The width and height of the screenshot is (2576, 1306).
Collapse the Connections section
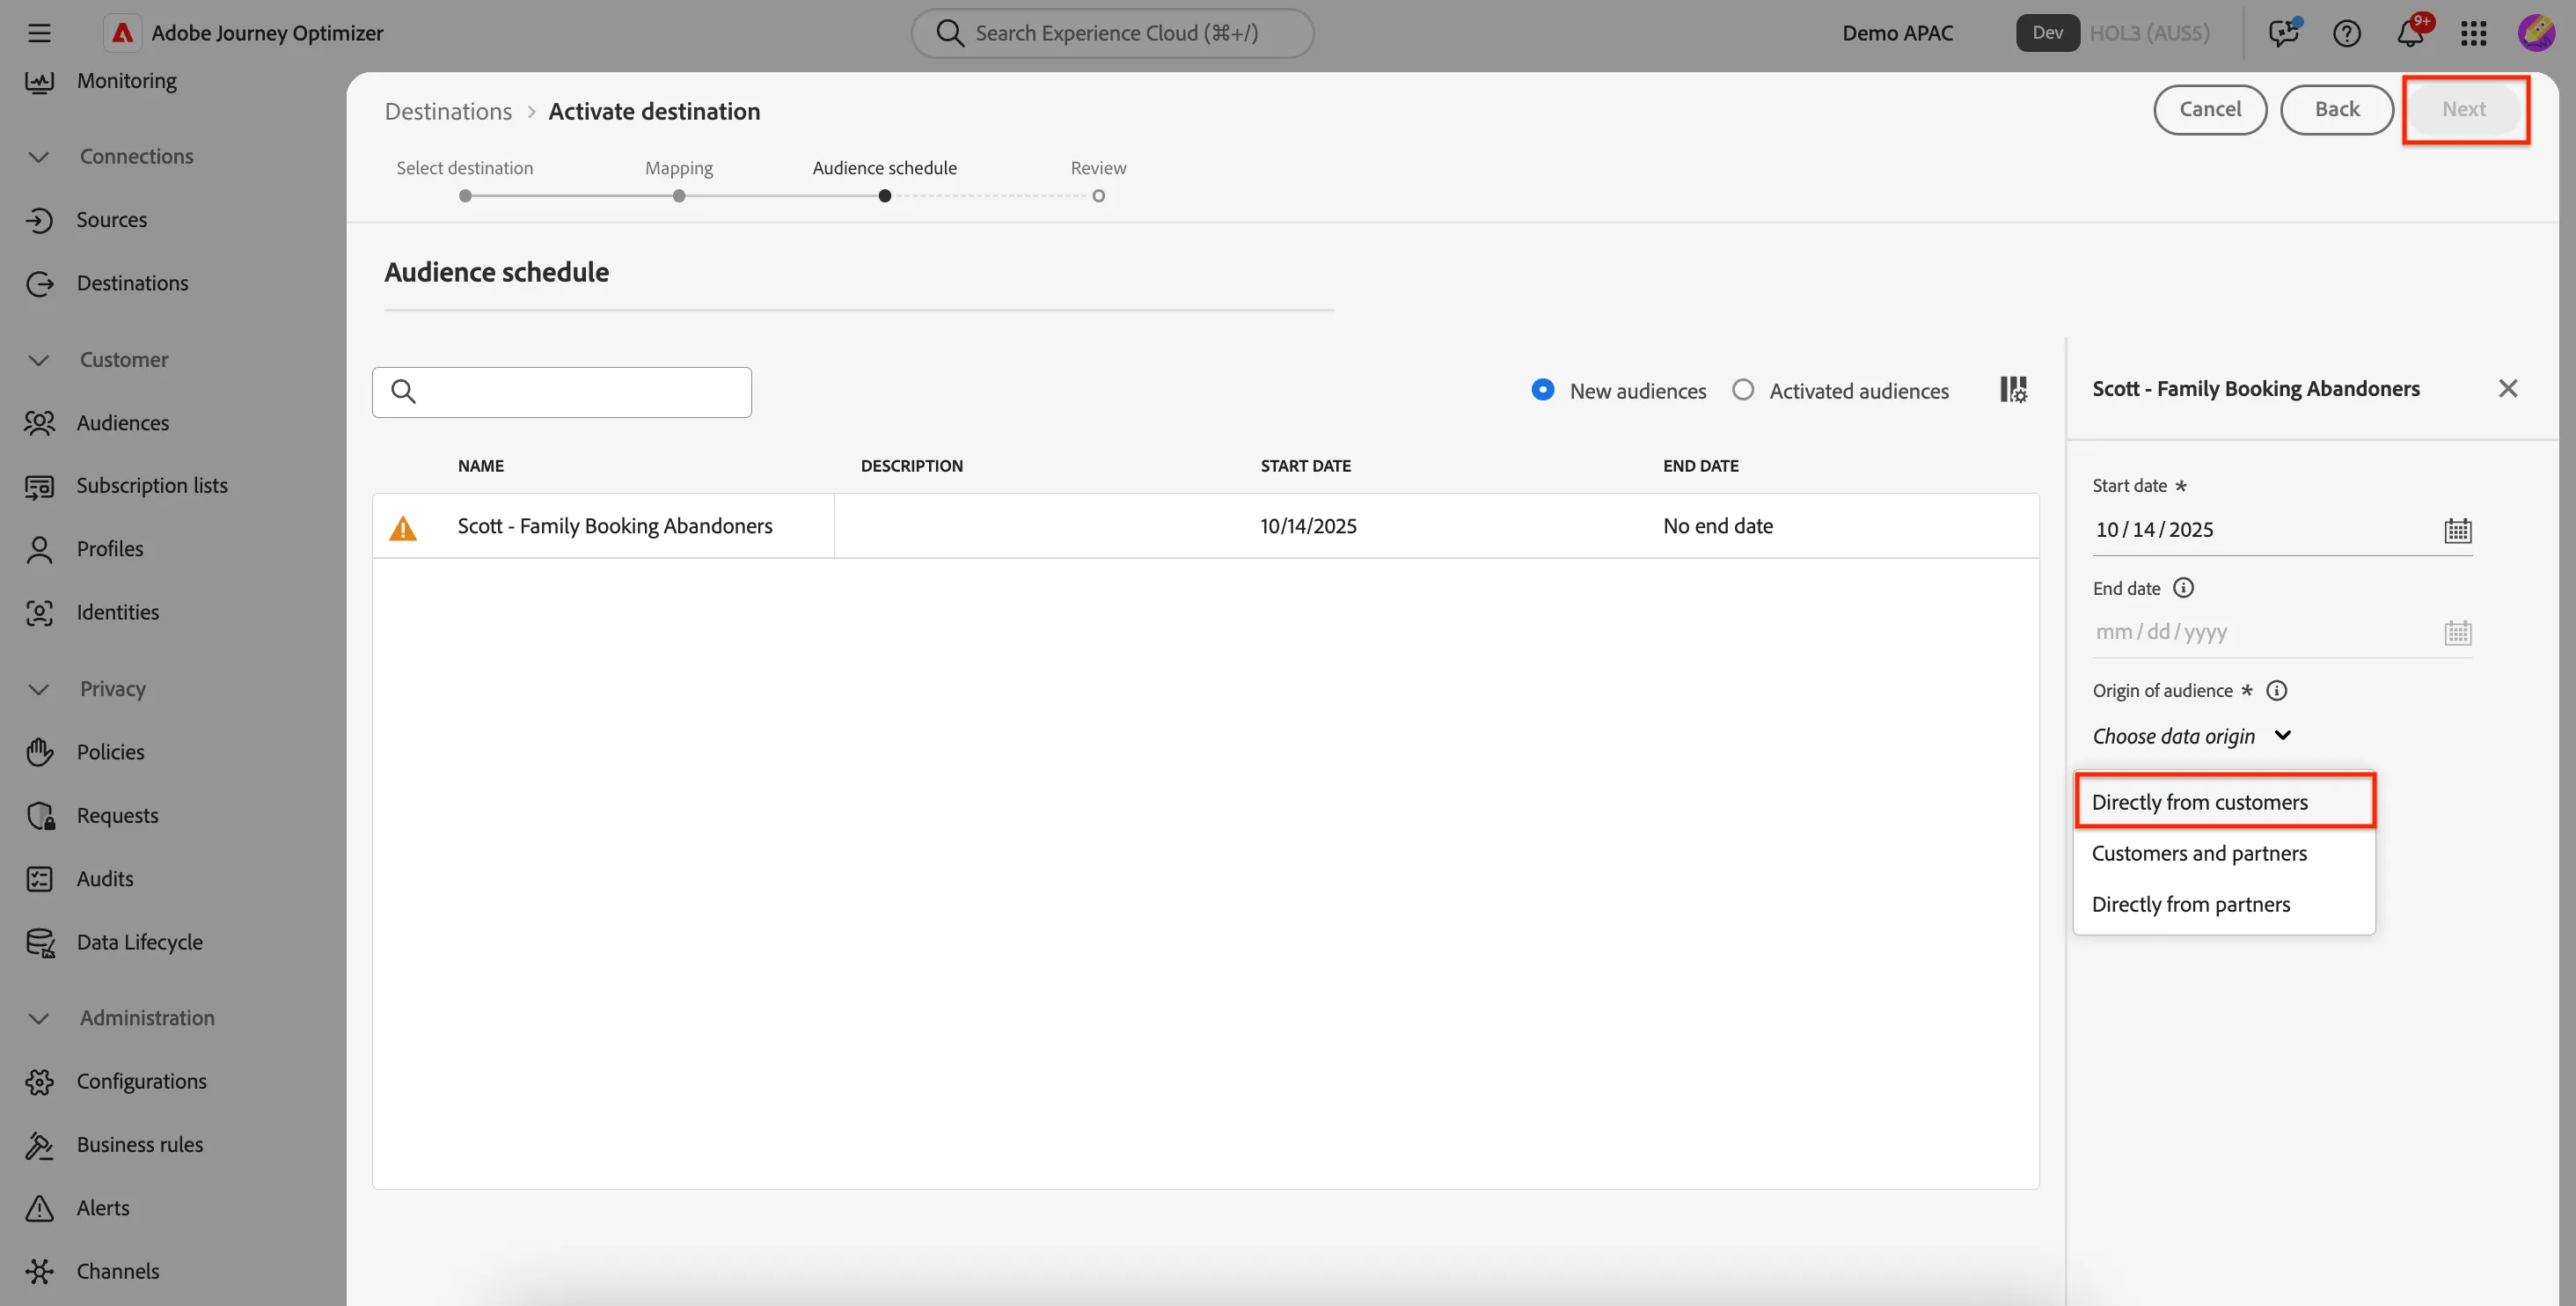click(x=38, y=157)
